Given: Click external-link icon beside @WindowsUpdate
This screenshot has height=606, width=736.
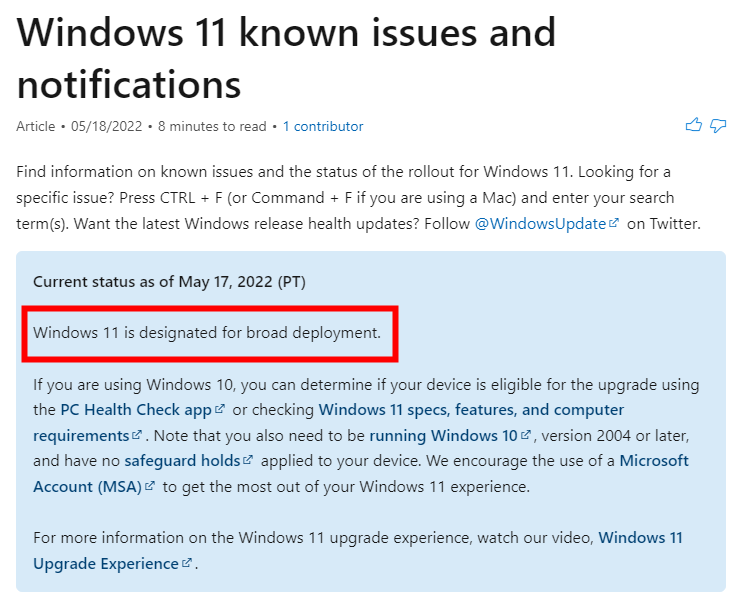Looking at the screenshot, I should 613,223.
